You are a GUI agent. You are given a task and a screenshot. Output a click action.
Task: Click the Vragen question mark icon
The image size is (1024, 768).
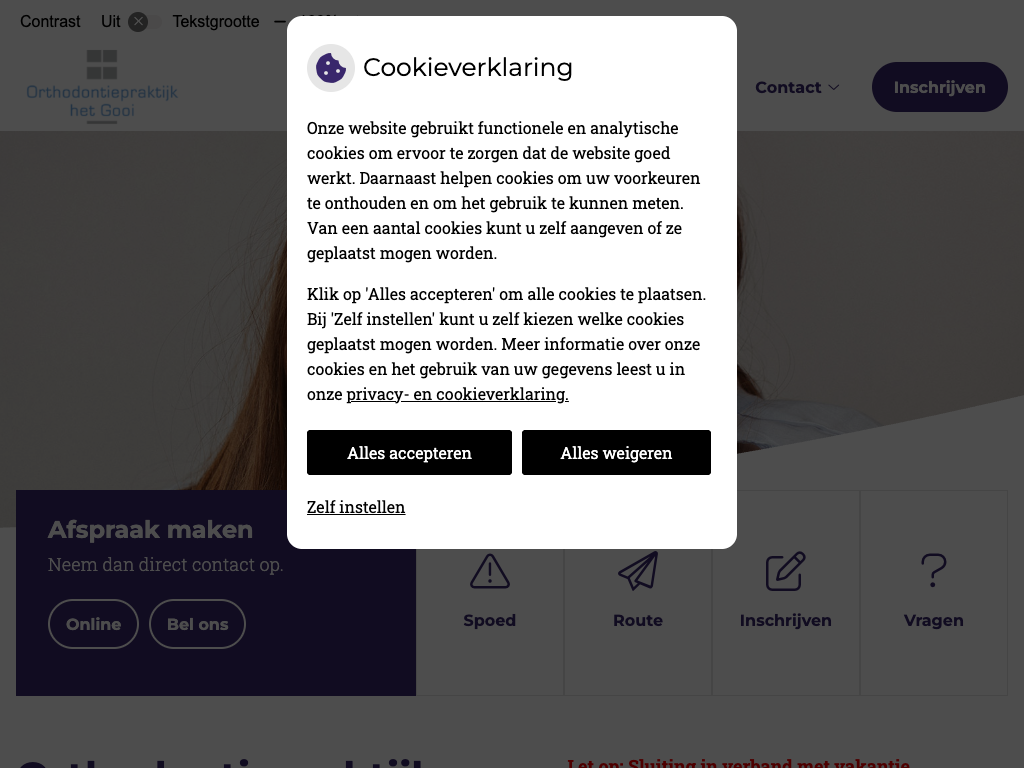pos(933,571)
